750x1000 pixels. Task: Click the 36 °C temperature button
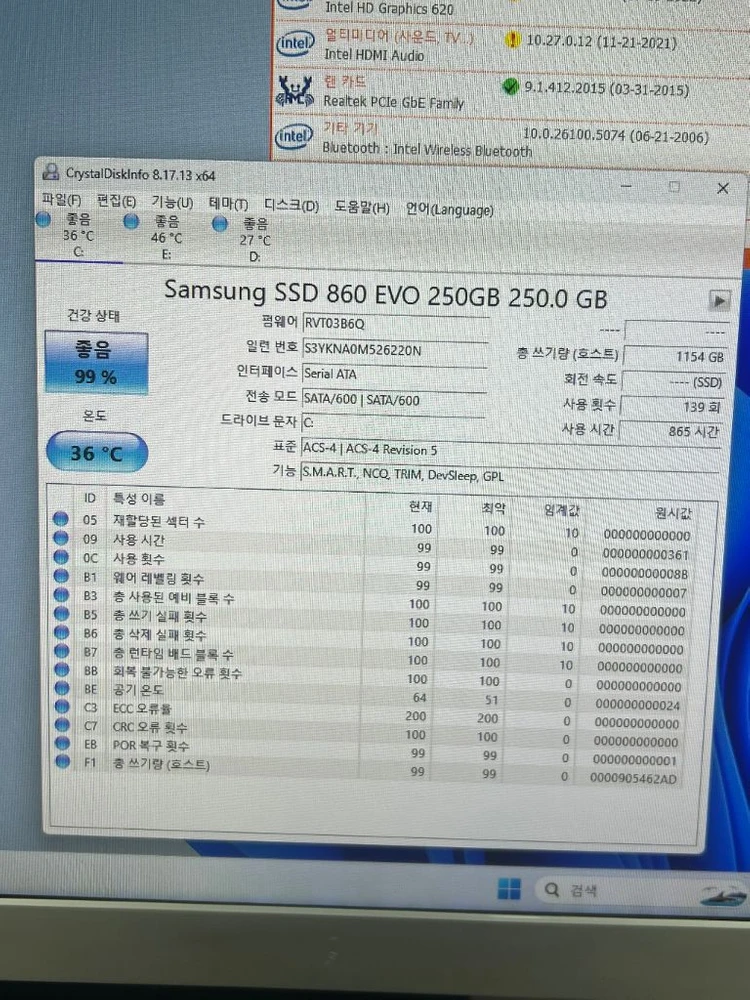point(97,452)
